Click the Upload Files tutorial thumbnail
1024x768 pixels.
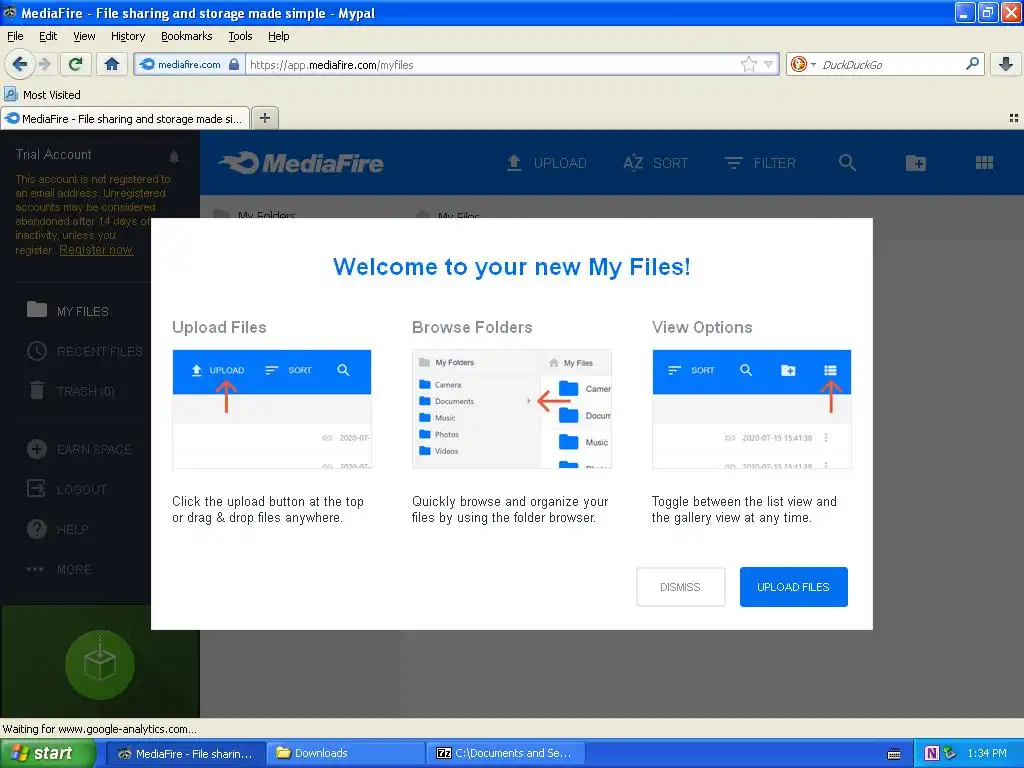[272, 409]
